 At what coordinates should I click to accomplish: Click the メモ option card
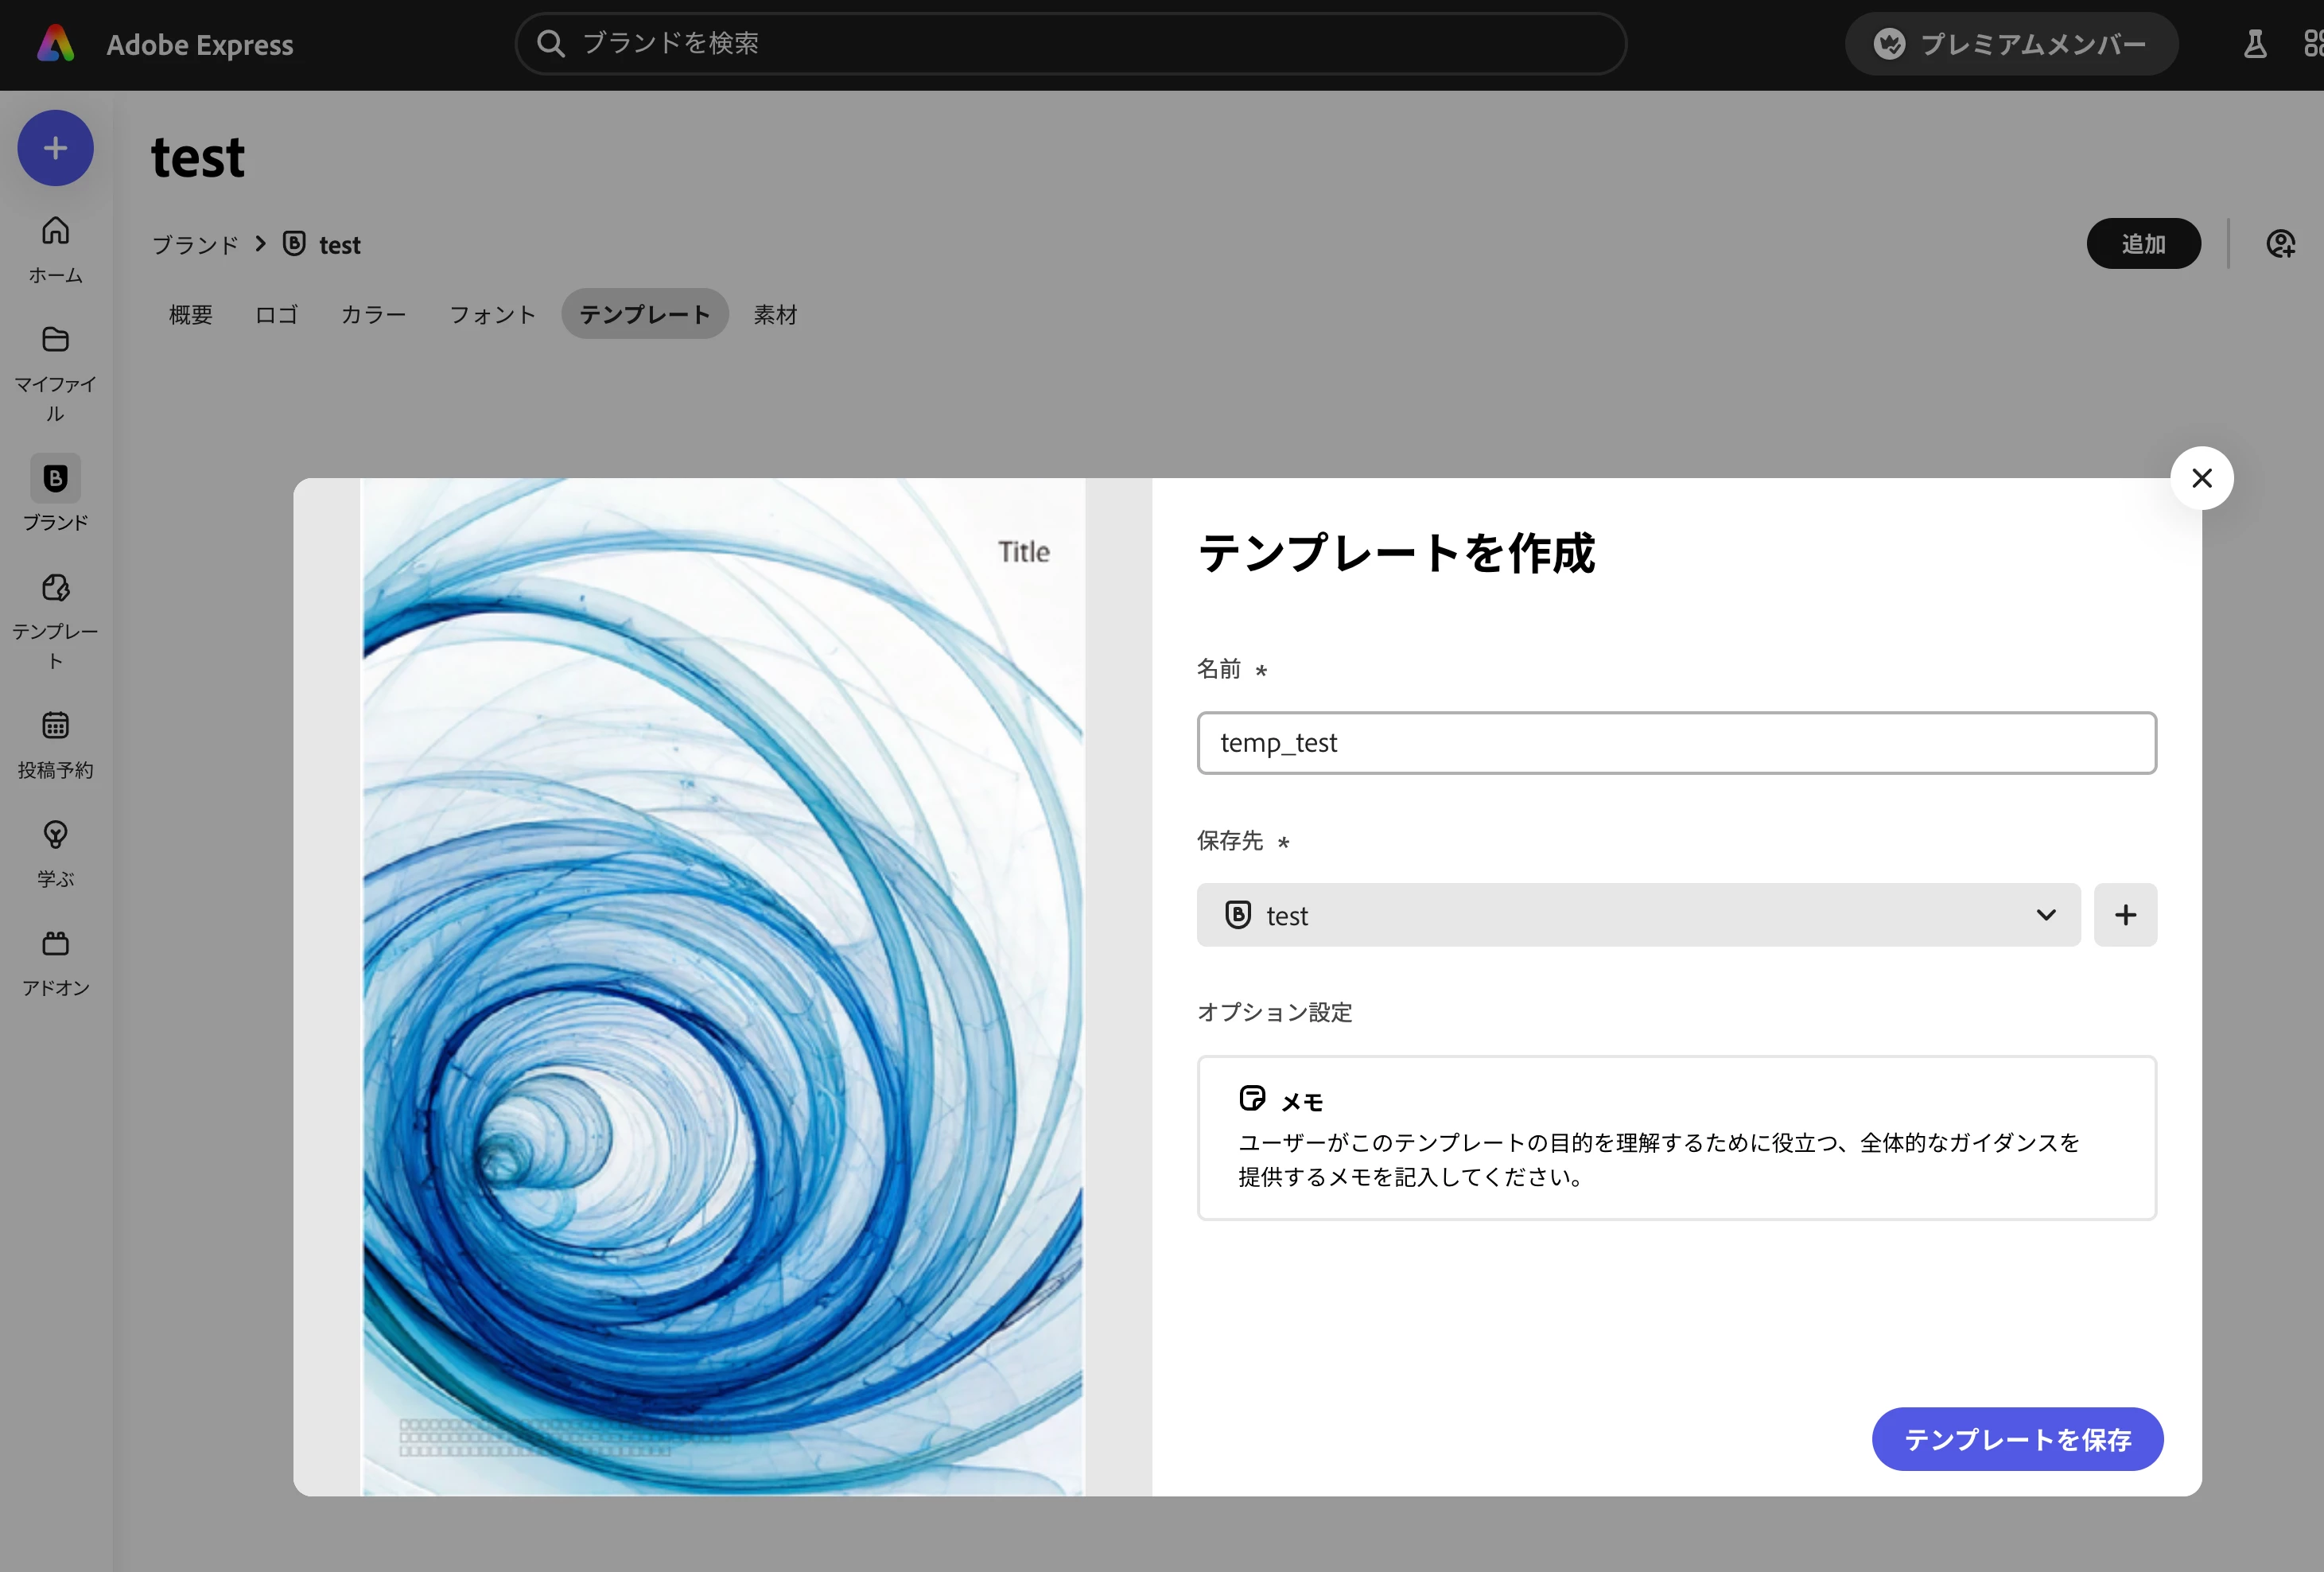click(1676, 1138)
